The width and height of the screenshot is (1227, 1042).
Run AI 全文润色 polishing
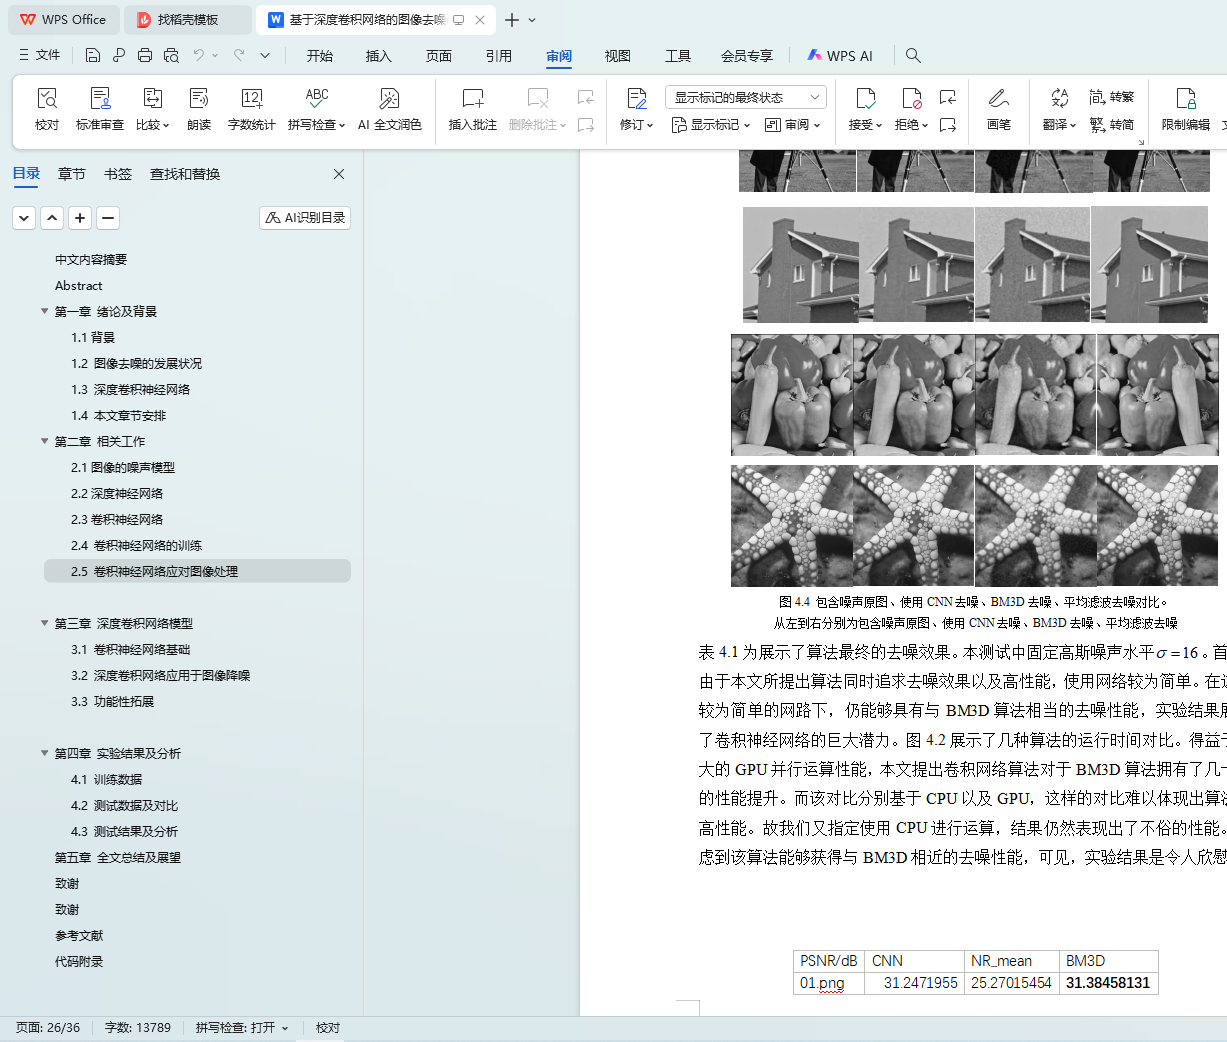390,109
